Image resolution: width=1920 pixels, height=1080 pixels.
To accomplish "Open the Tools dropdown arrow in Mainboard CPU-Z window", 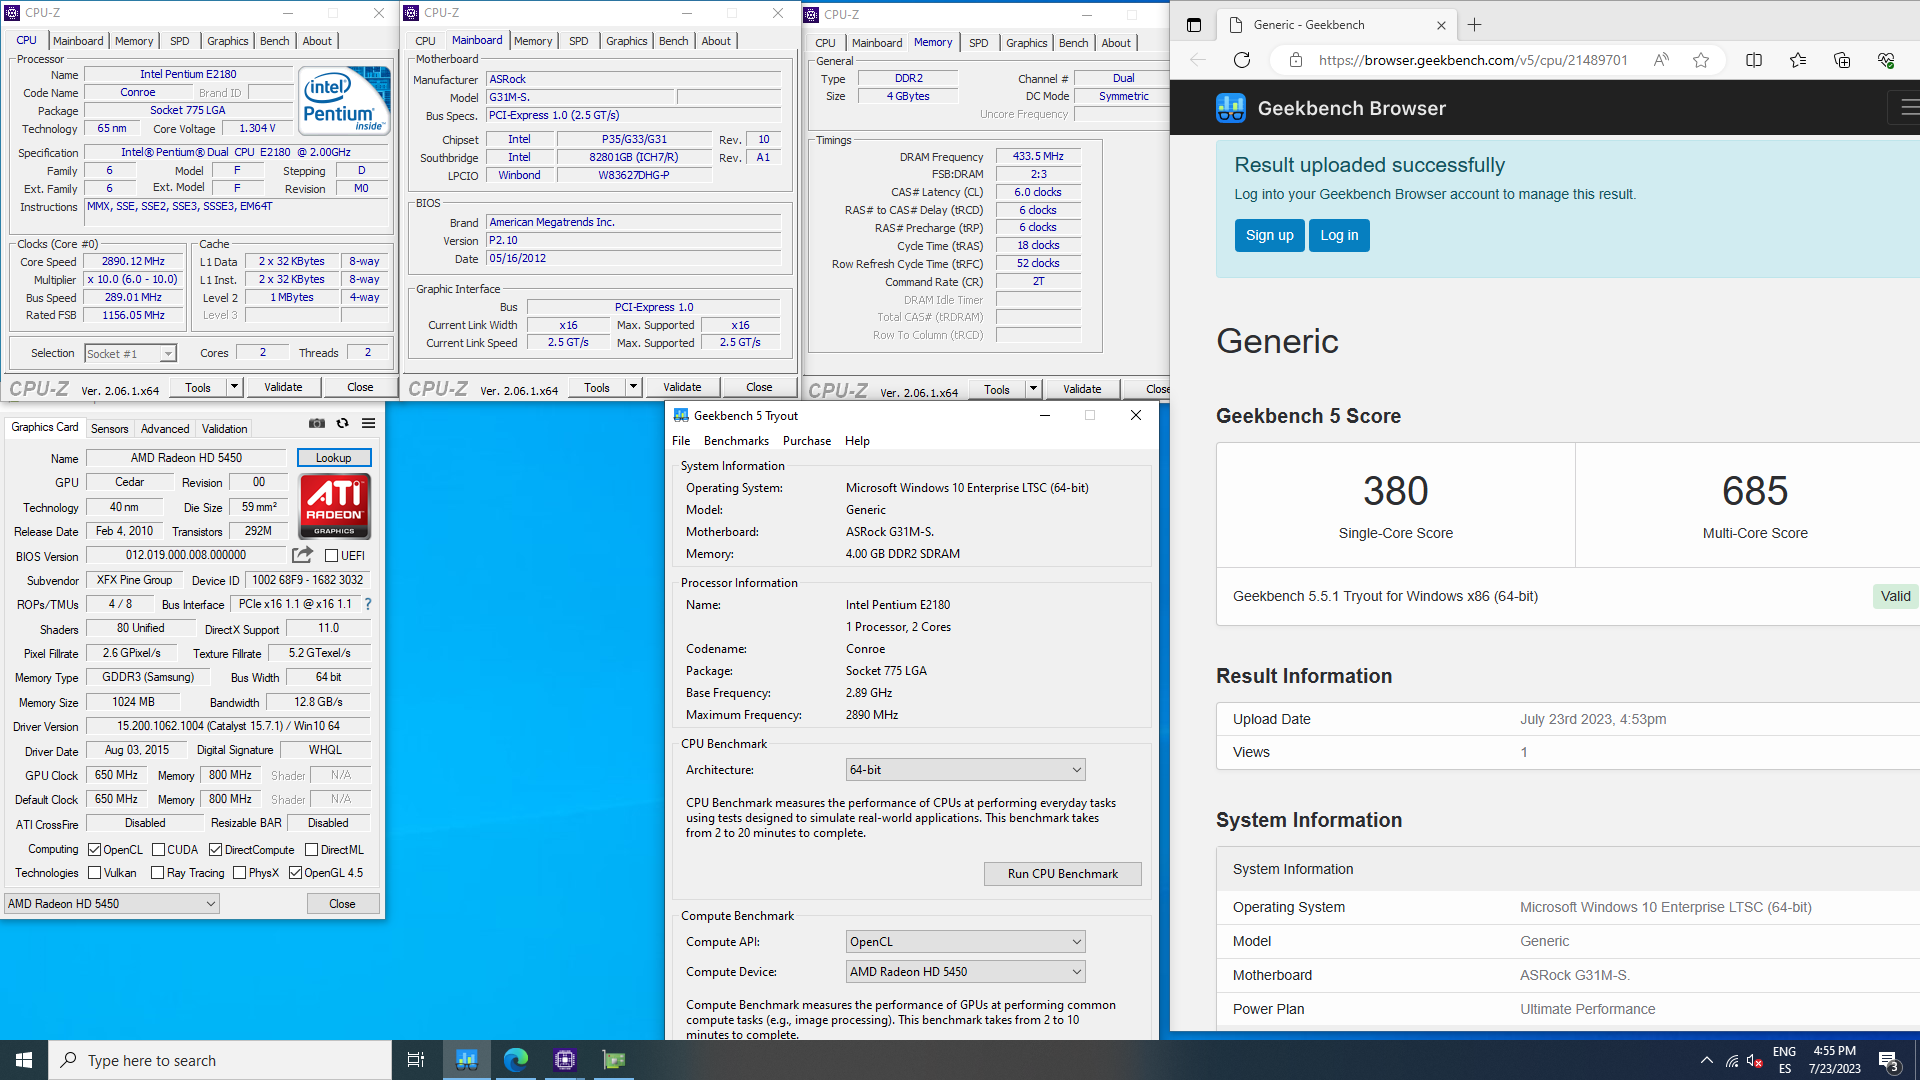I will (x=633, y=387).
